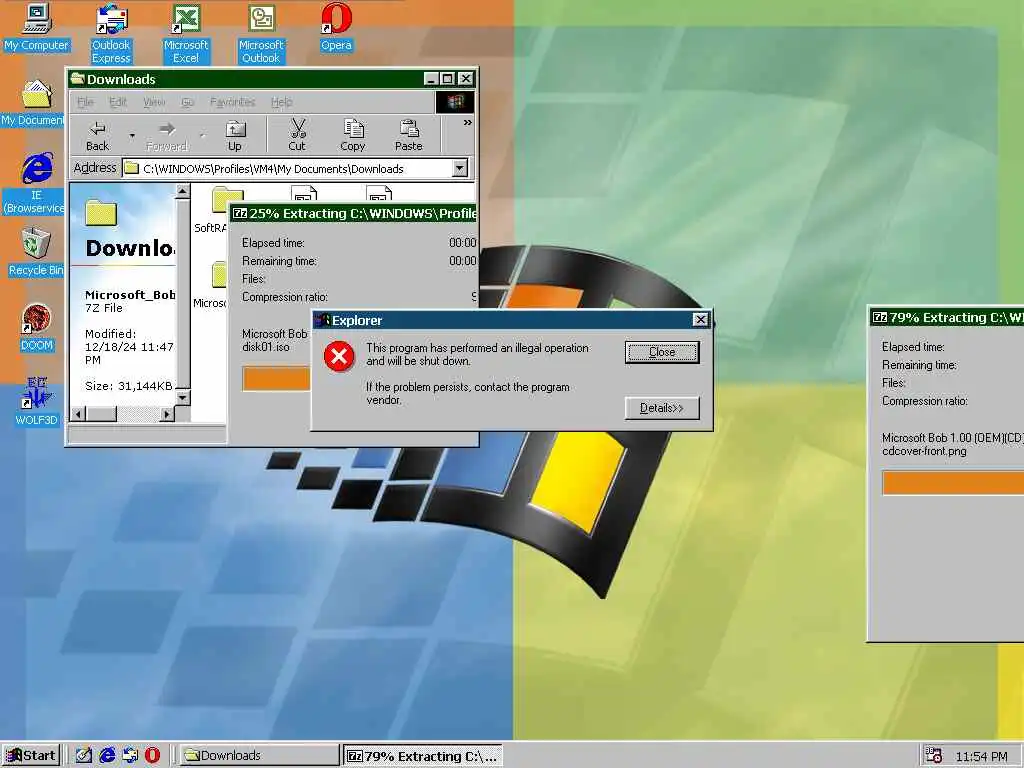Viewport: 1024px width, 768px height.
Task: Click the Forward toolbar button in Downloads
Action: pos(167,135)
